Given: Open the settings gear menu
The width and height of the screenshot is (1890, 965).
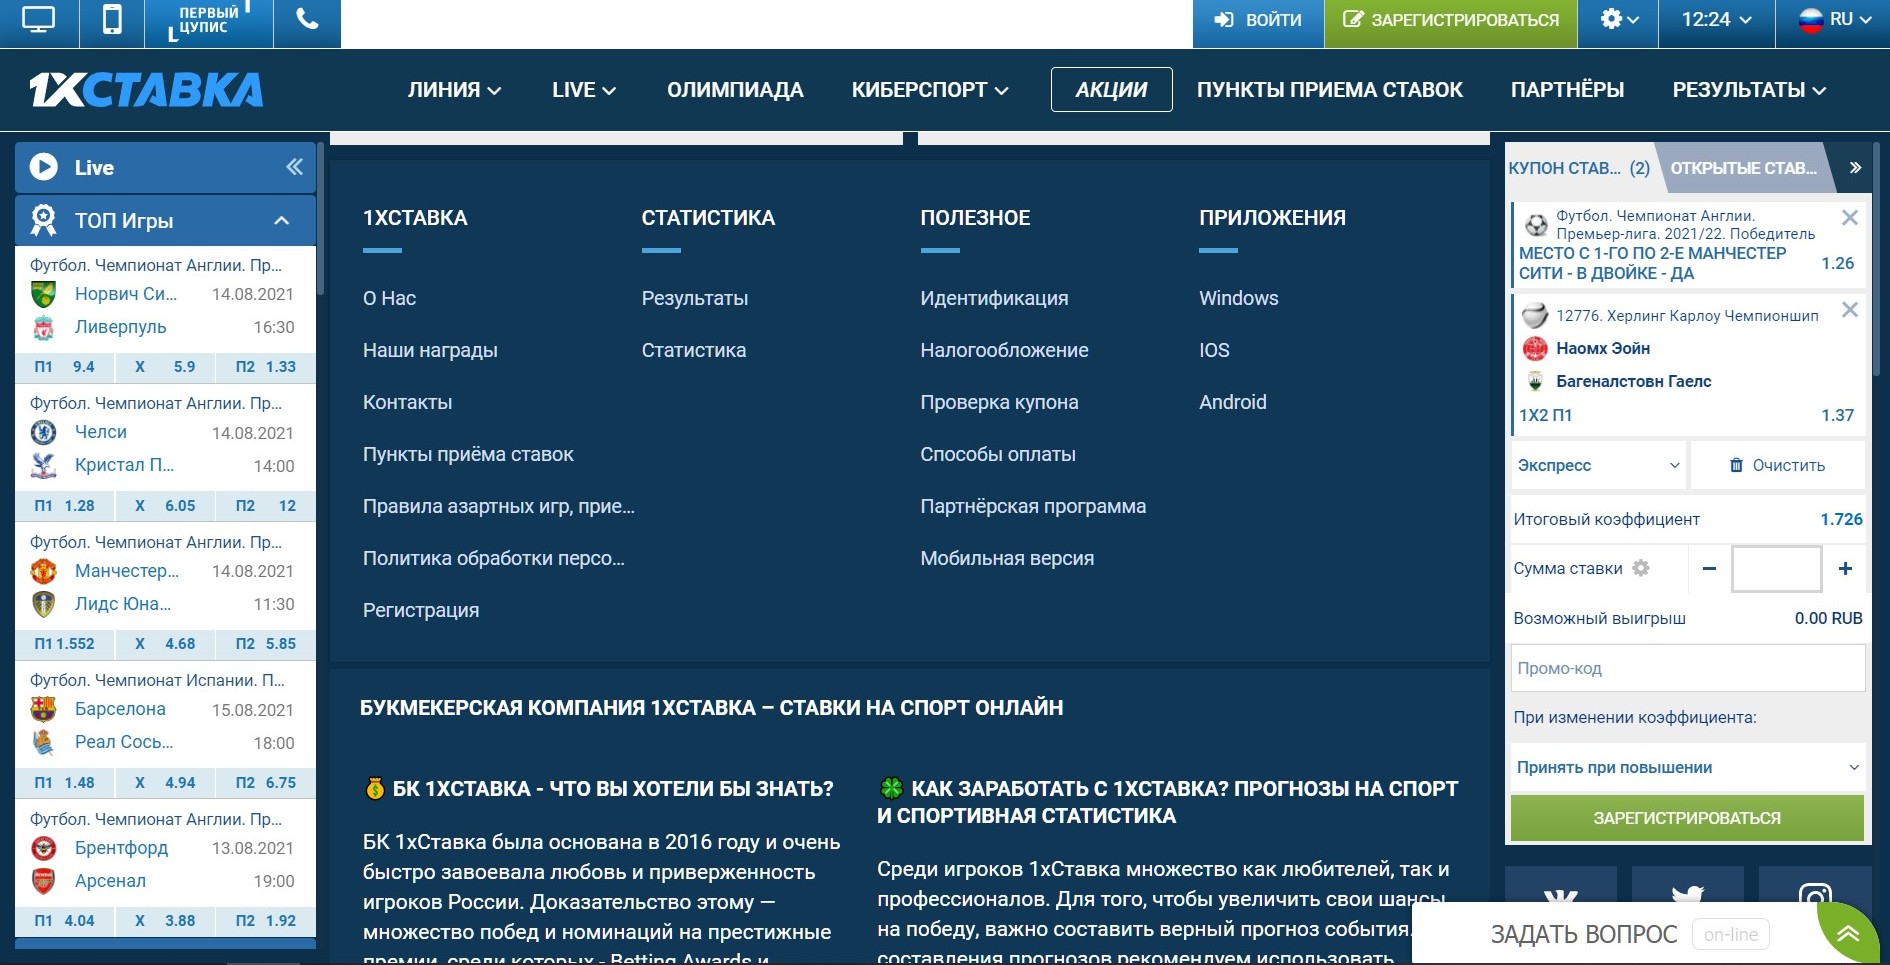Looking at the screenshot, I should [x=1618, y=20].
